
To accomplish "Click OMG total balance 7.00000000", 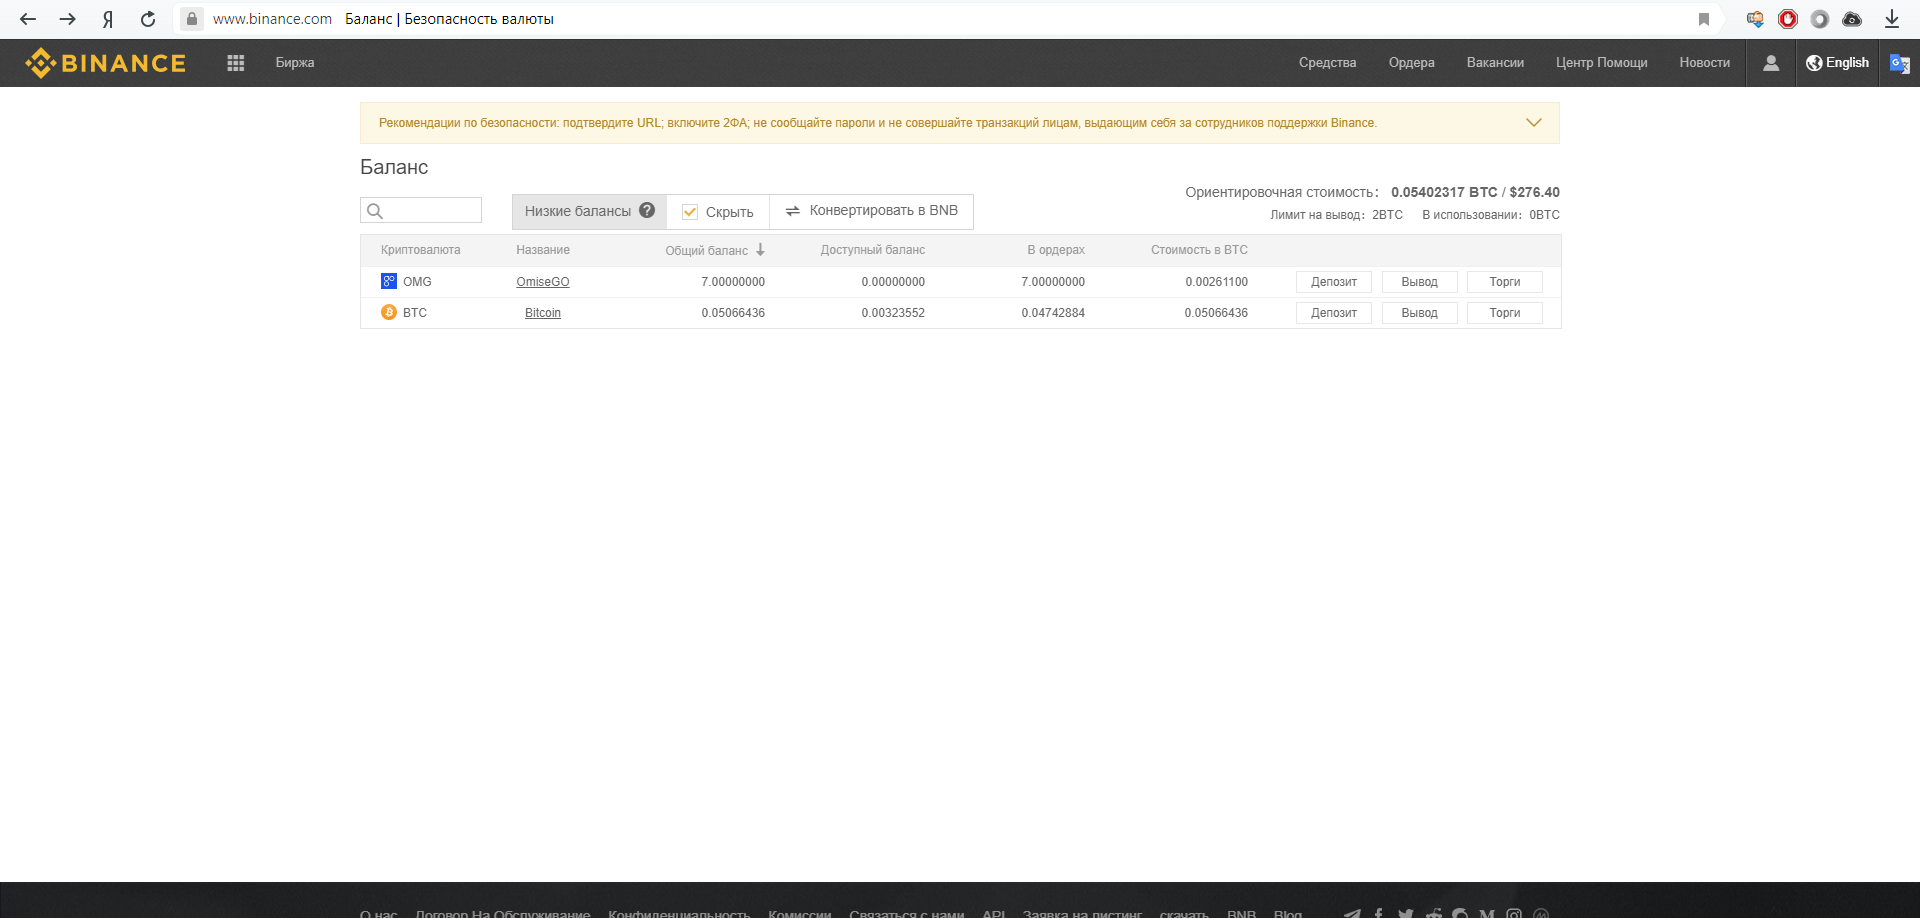I will 733,282.
